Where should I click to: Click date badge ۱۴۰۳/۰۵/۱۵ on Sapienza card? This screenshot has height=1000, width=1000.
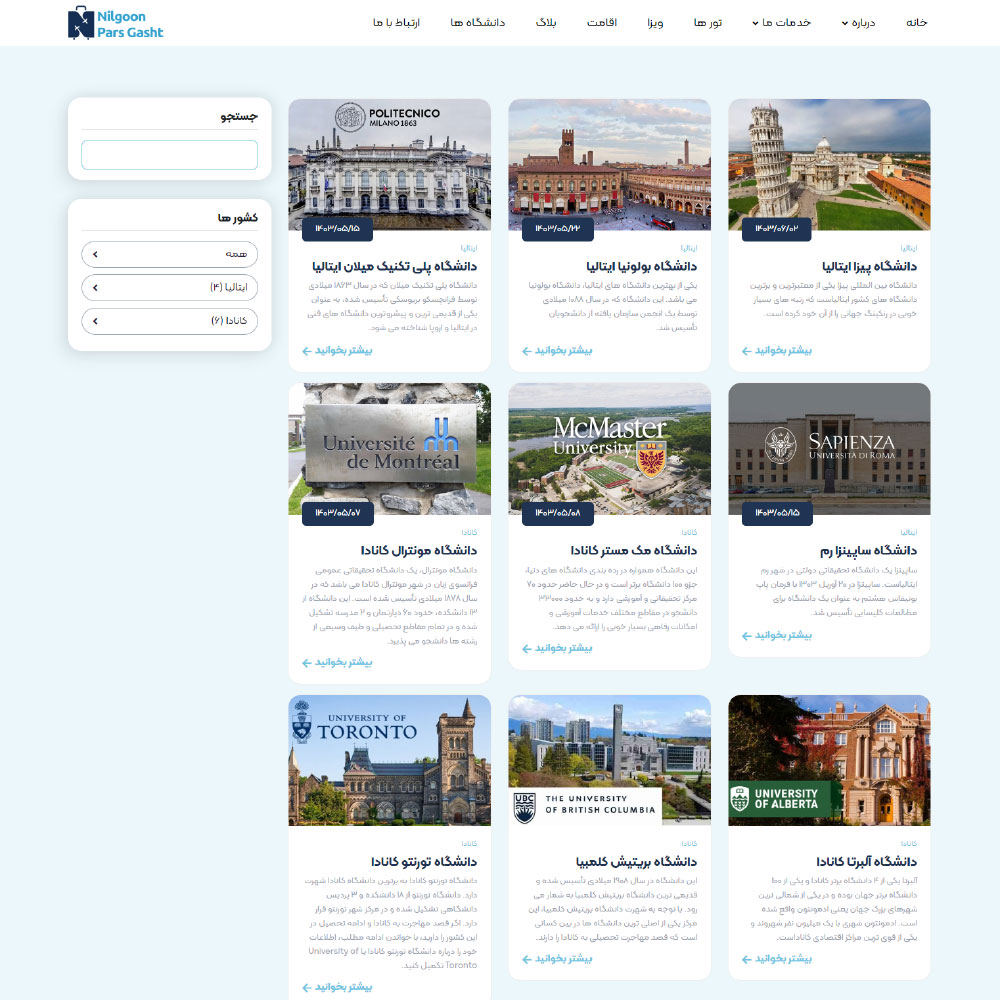[x=777, y=513]
